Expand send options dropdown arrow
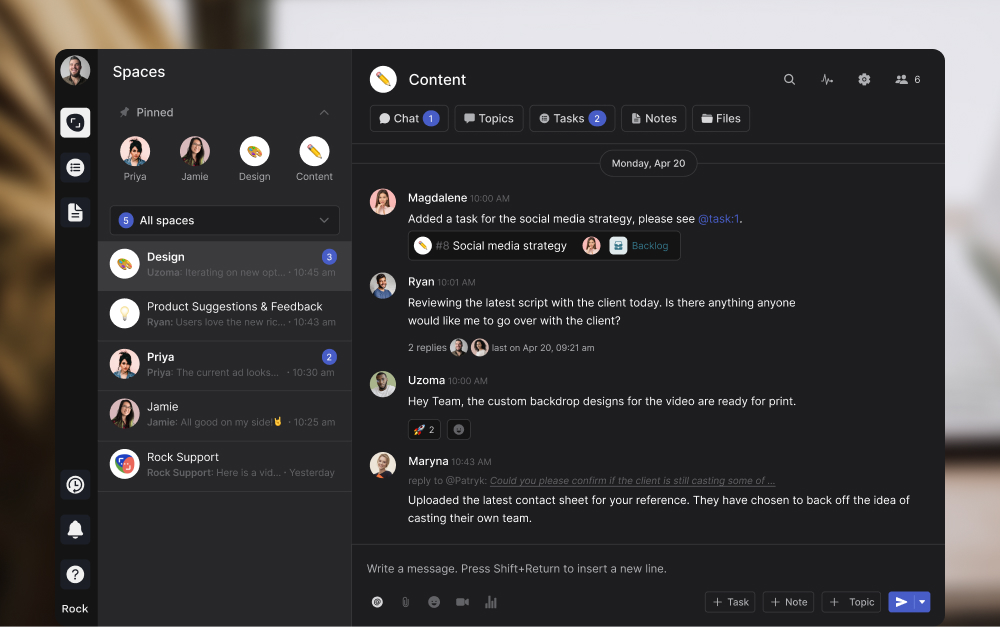This screenshot has width=1000, height=627. pos(923,602)
